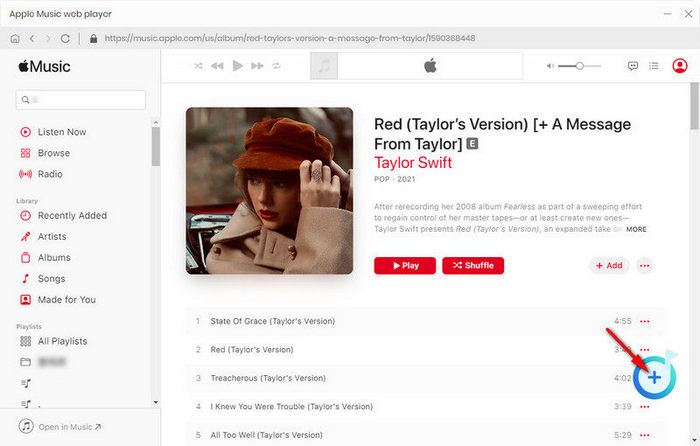Click the blue floating add-to-list button
Image resolution: width=700 pixels, height=446 pixels.
[x=654, y=377]
